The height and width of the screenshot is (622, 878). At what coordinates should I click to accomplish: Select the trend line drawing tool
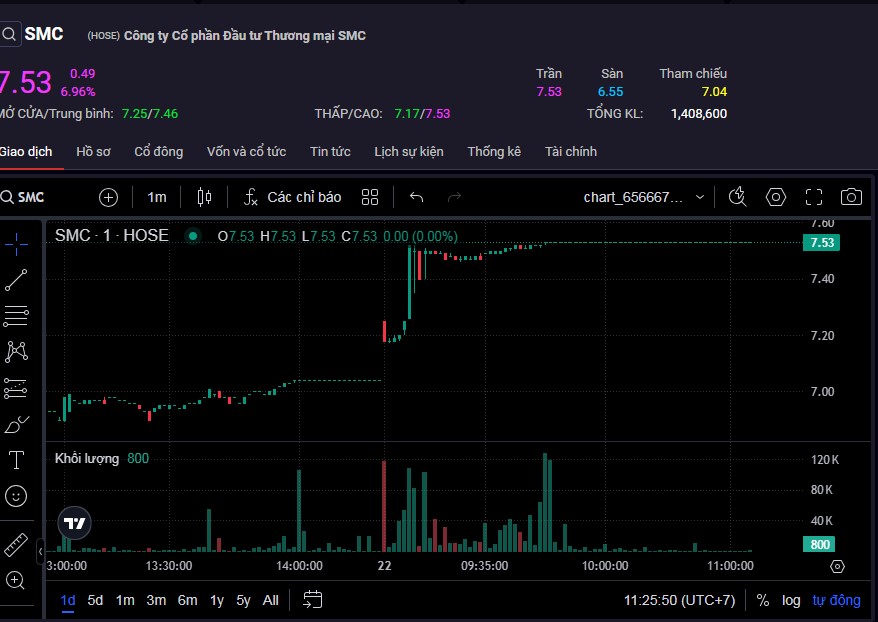[16, 280]
